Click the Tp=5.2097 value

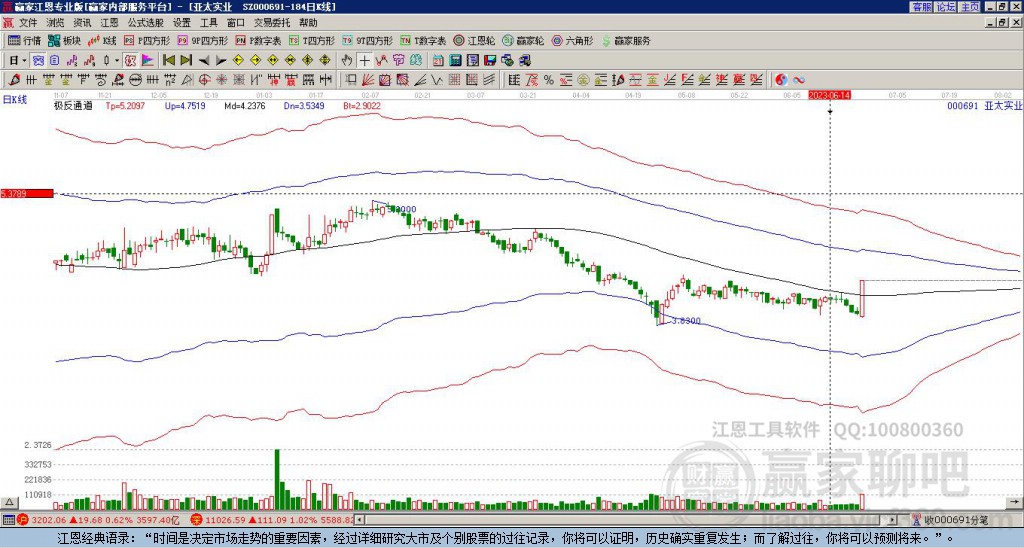click(125, 105)
